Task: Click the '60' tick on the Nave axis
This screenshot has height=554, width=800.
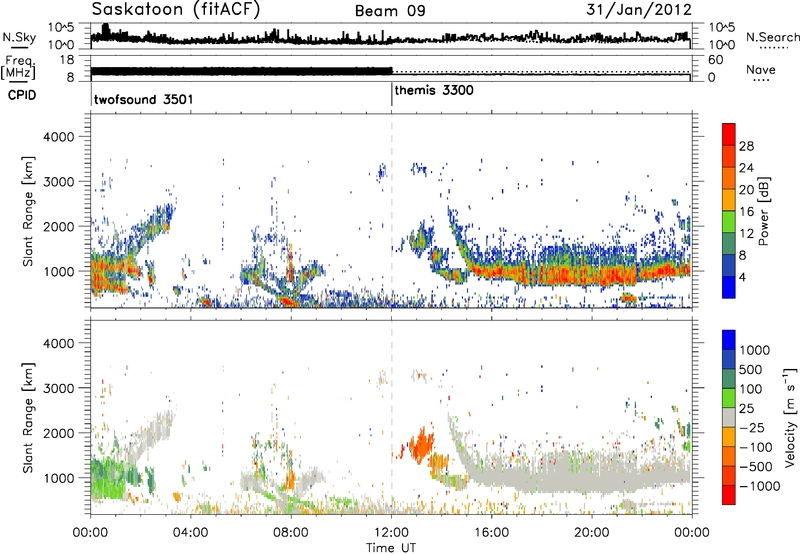Action: [715, 60]
